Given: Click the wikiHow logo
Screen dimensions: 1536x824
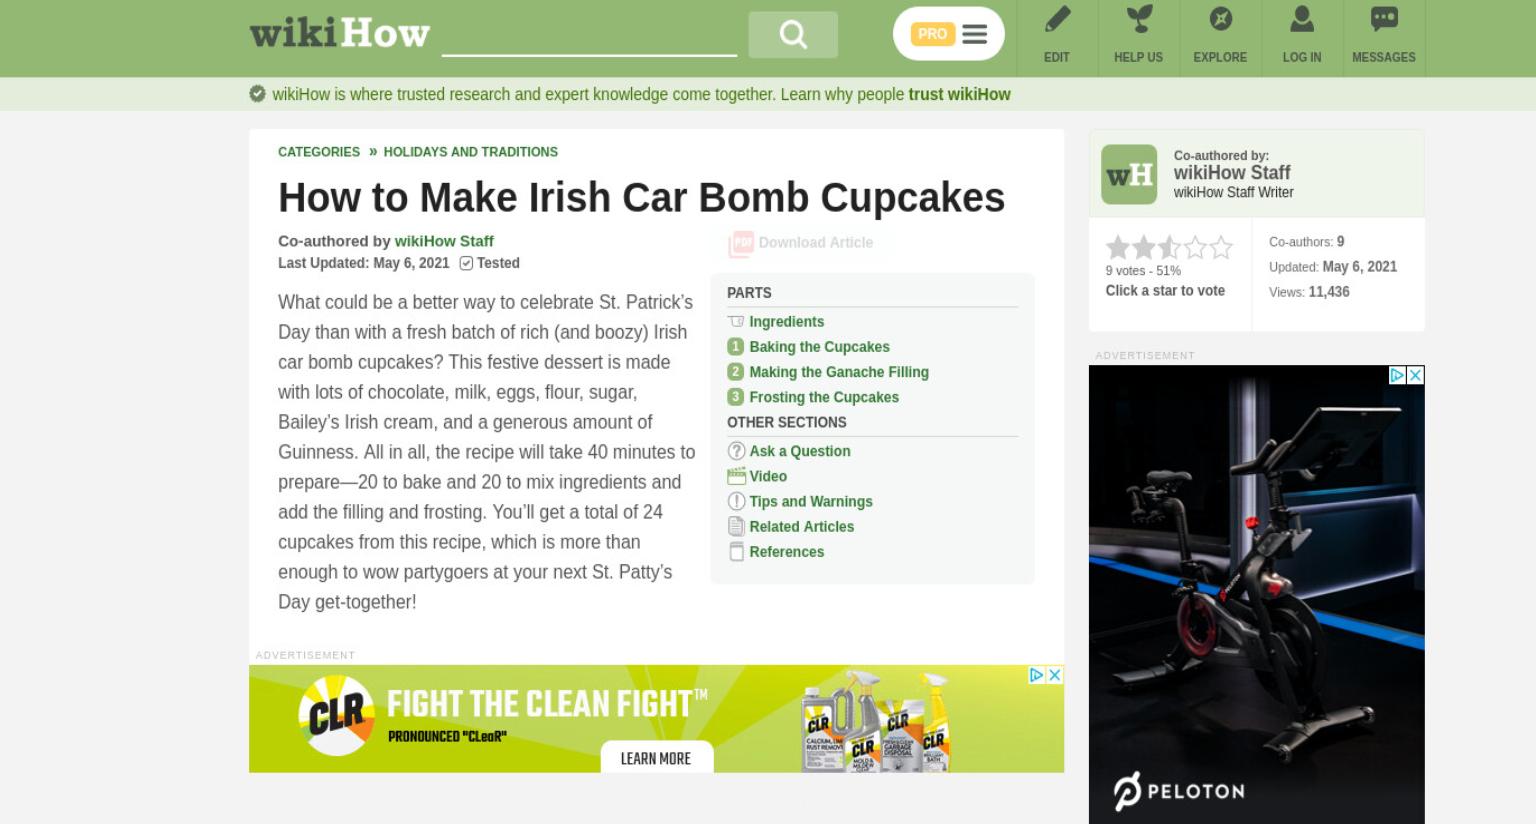Looking at the screenshot, I should [x=340, y=33].
